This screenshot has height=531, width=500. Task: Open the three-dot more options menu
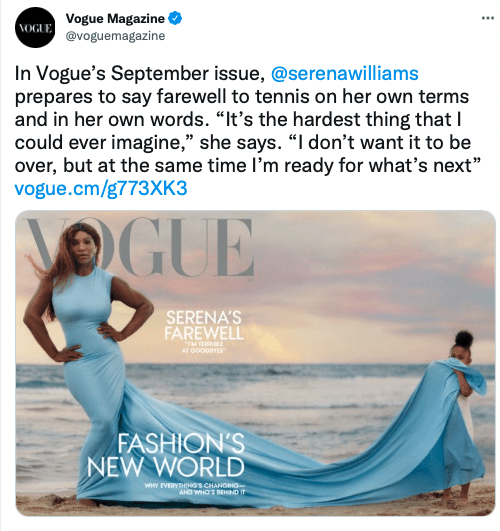tap(487, 18)
